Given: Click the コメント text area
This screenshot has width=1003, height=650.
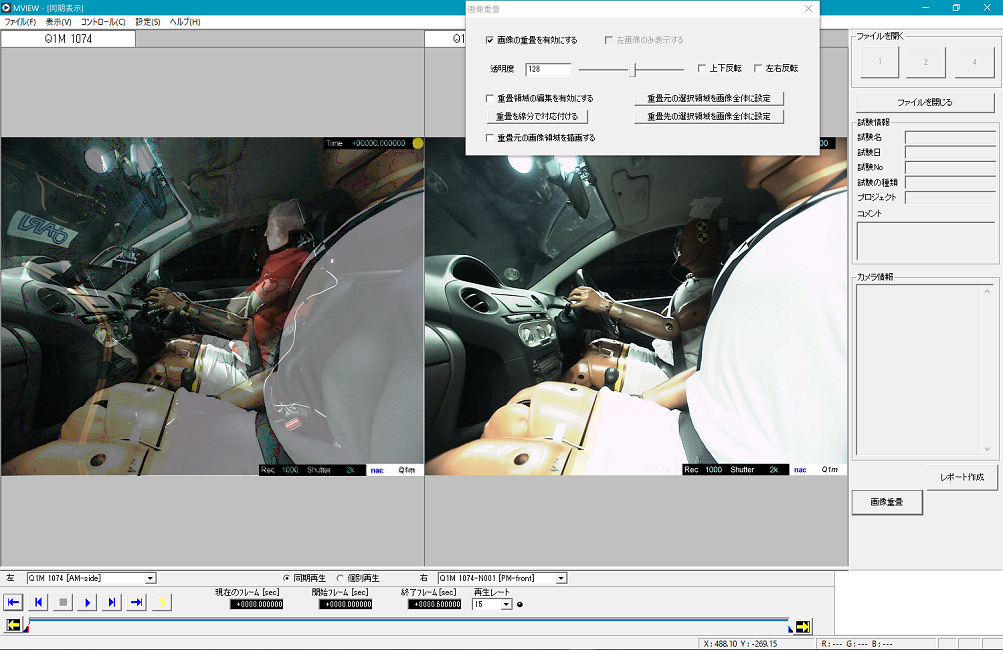Looking at the screenshot, I should point(926,241).
